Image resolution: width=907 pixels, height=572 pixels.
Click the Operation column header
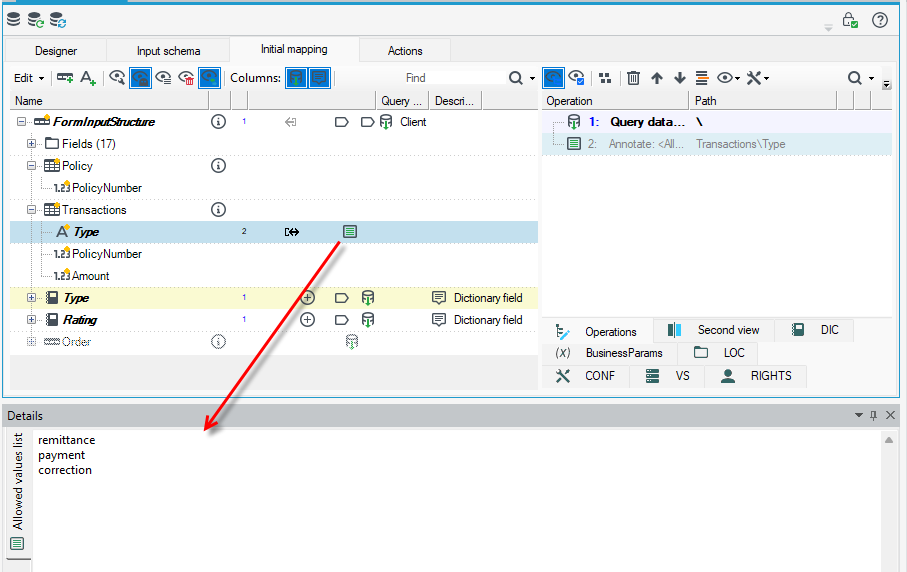coord(615,101)
